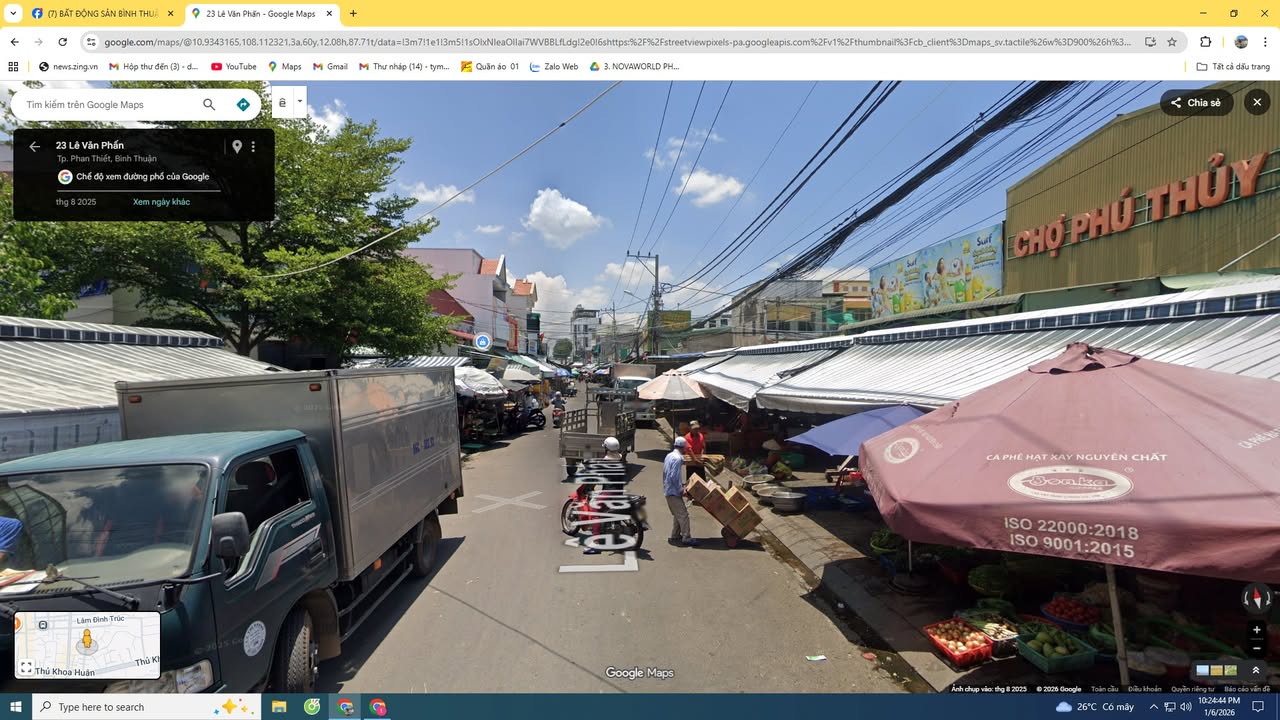
Task: Click the Google Maps search magnifier icon
Action: click(x=209, y=104)
